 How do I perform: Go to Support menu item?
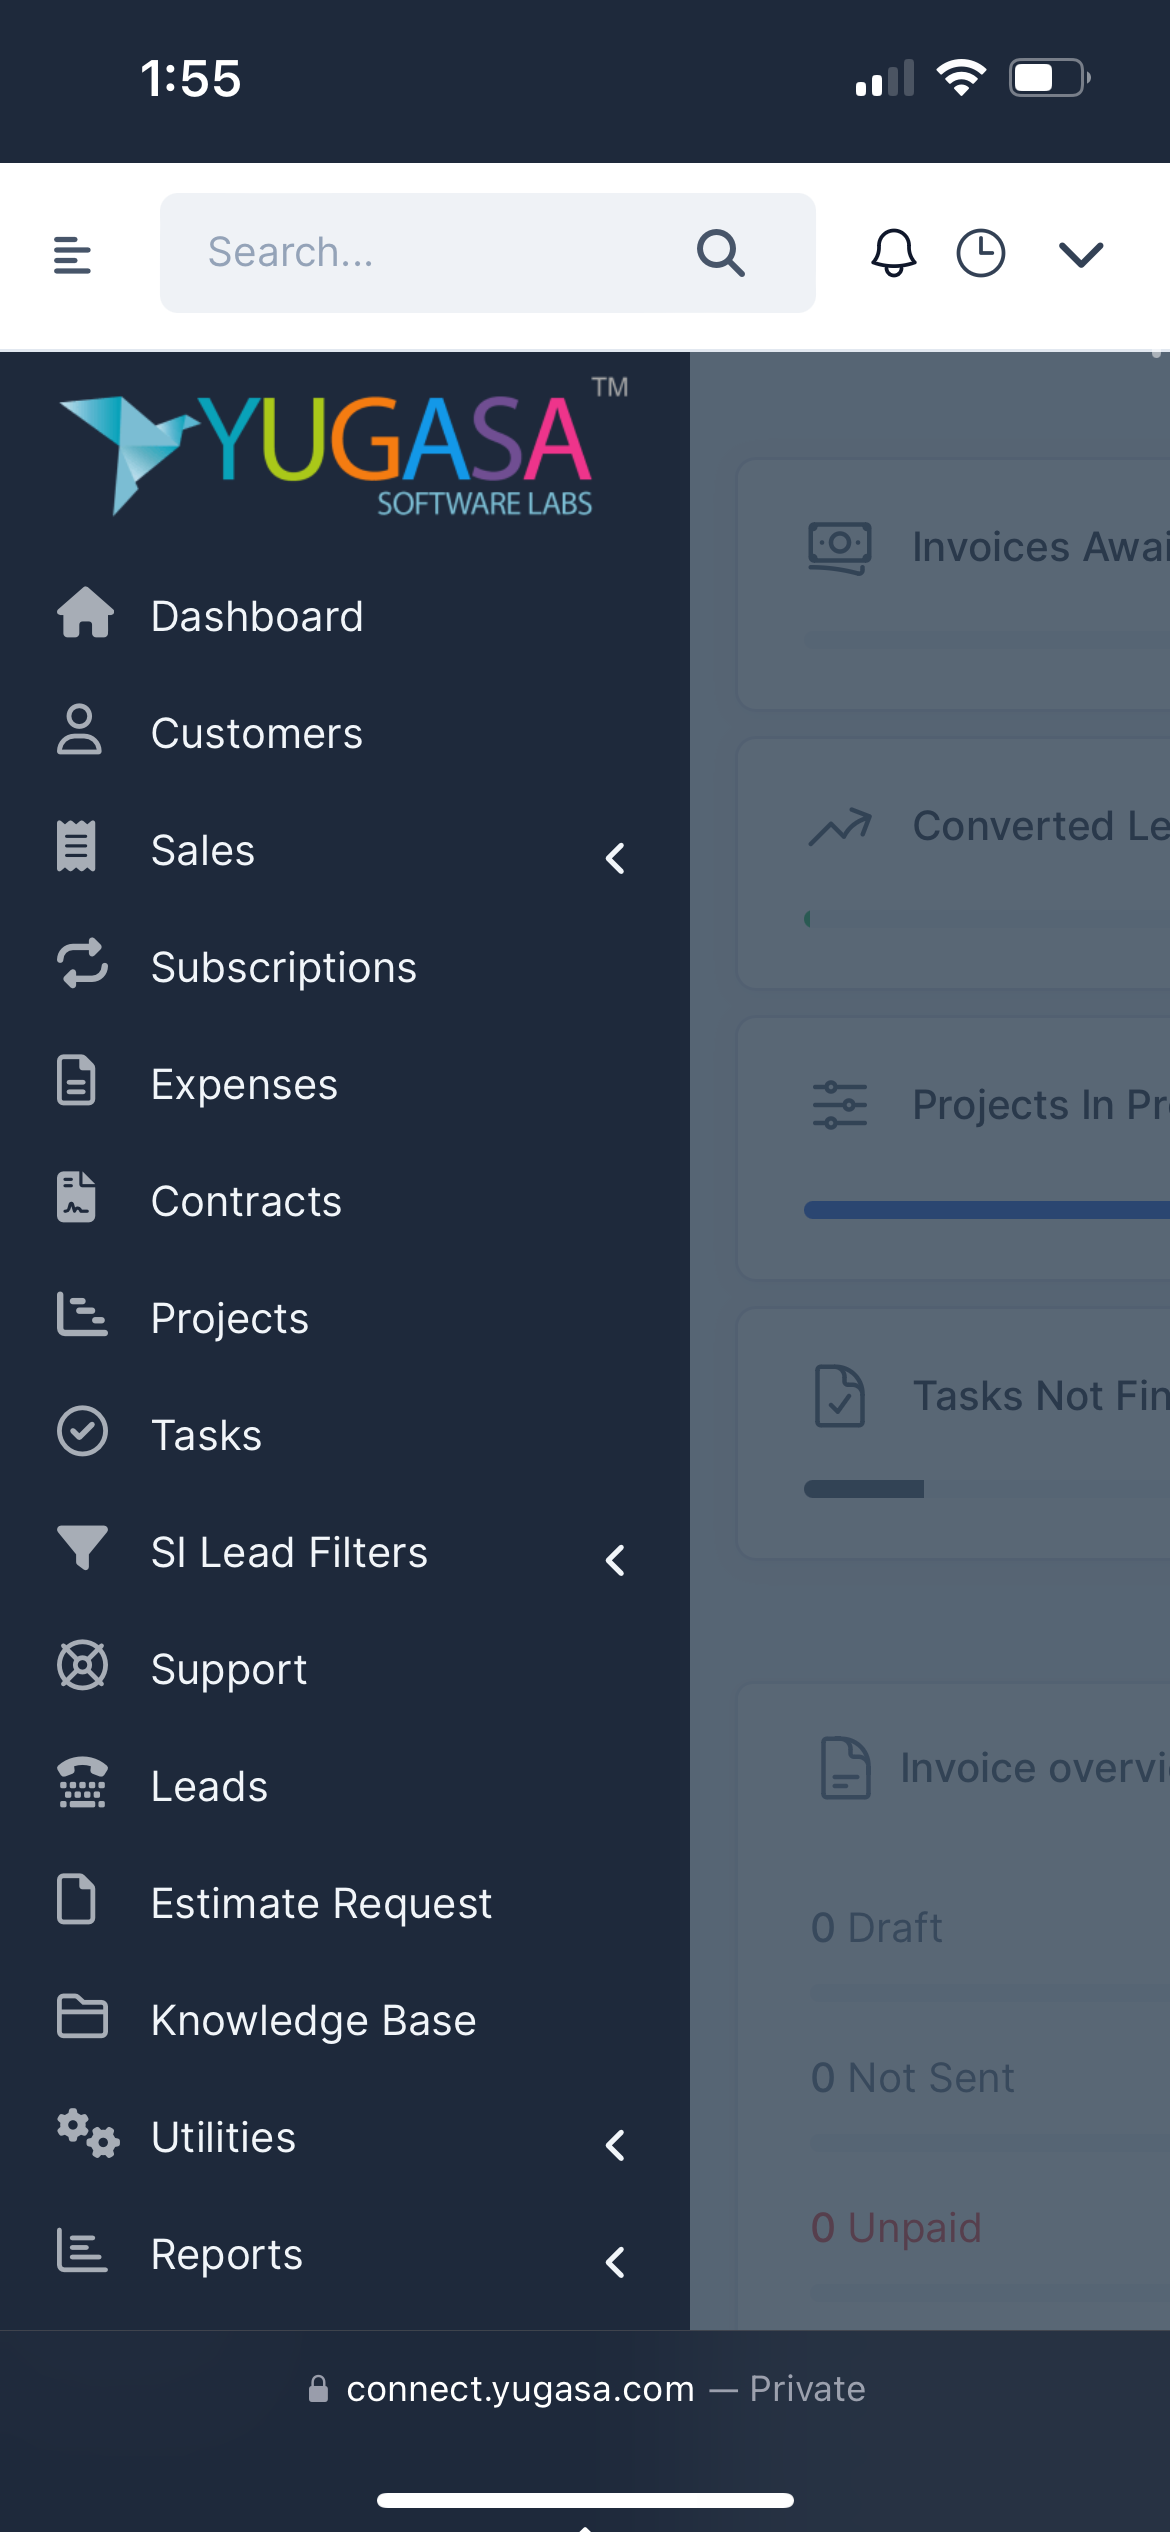coord(345,1669)
